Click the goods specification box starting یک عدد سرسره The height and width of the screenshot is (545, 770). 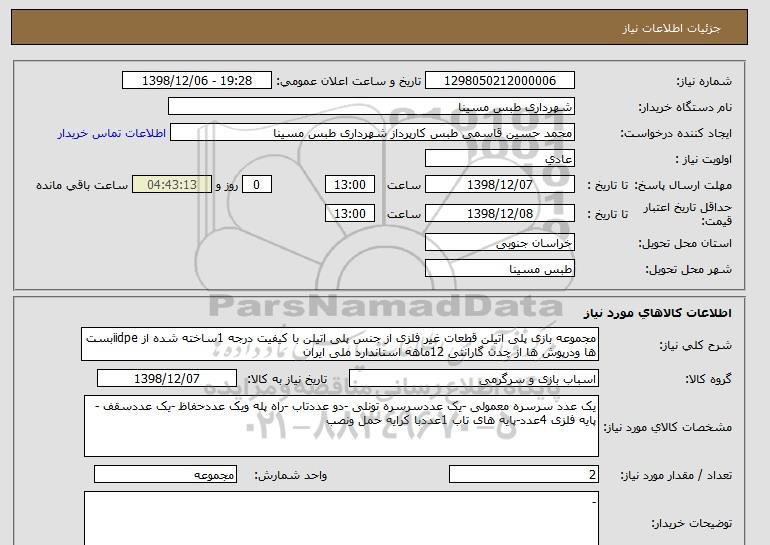pyautogui.click(x=341, y=426)
